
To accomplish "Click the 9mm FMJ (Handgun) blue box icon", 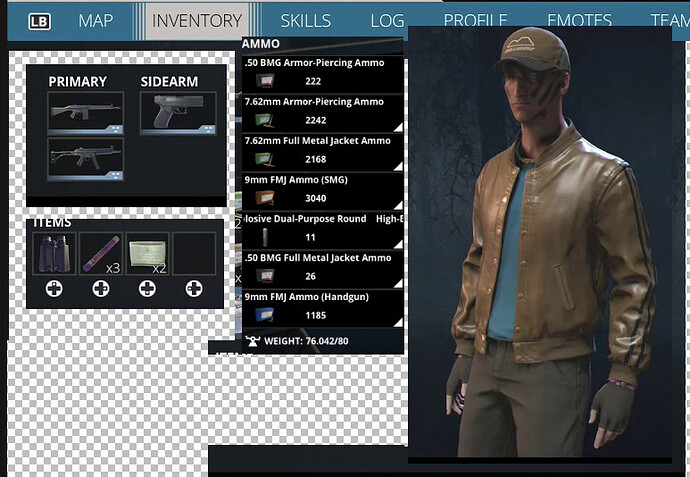I will [265, 315].
